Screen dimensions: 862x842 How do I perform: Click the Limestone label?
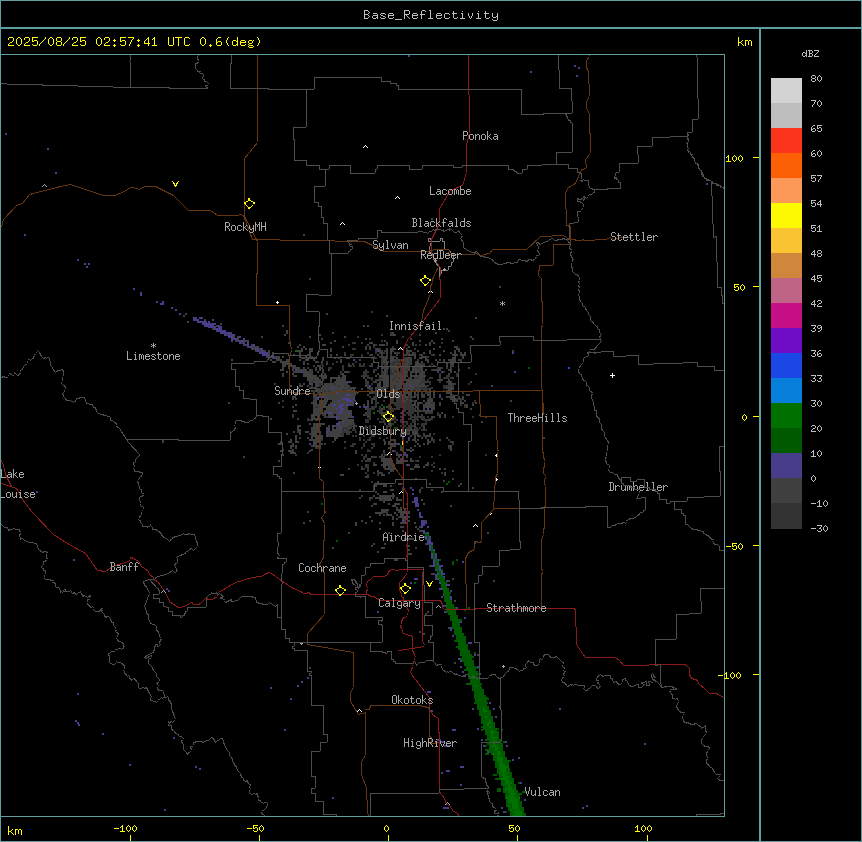pos(153,356)
